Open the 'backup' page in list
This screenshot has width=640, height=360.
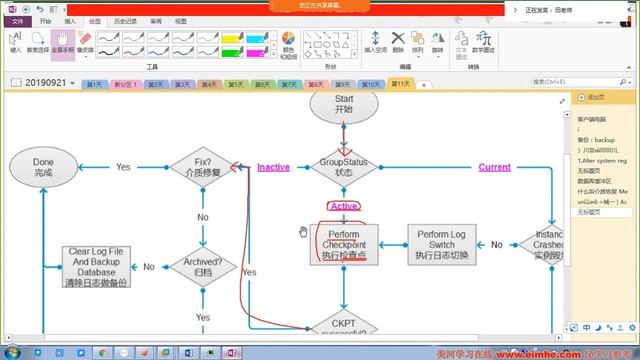[596, 140]
